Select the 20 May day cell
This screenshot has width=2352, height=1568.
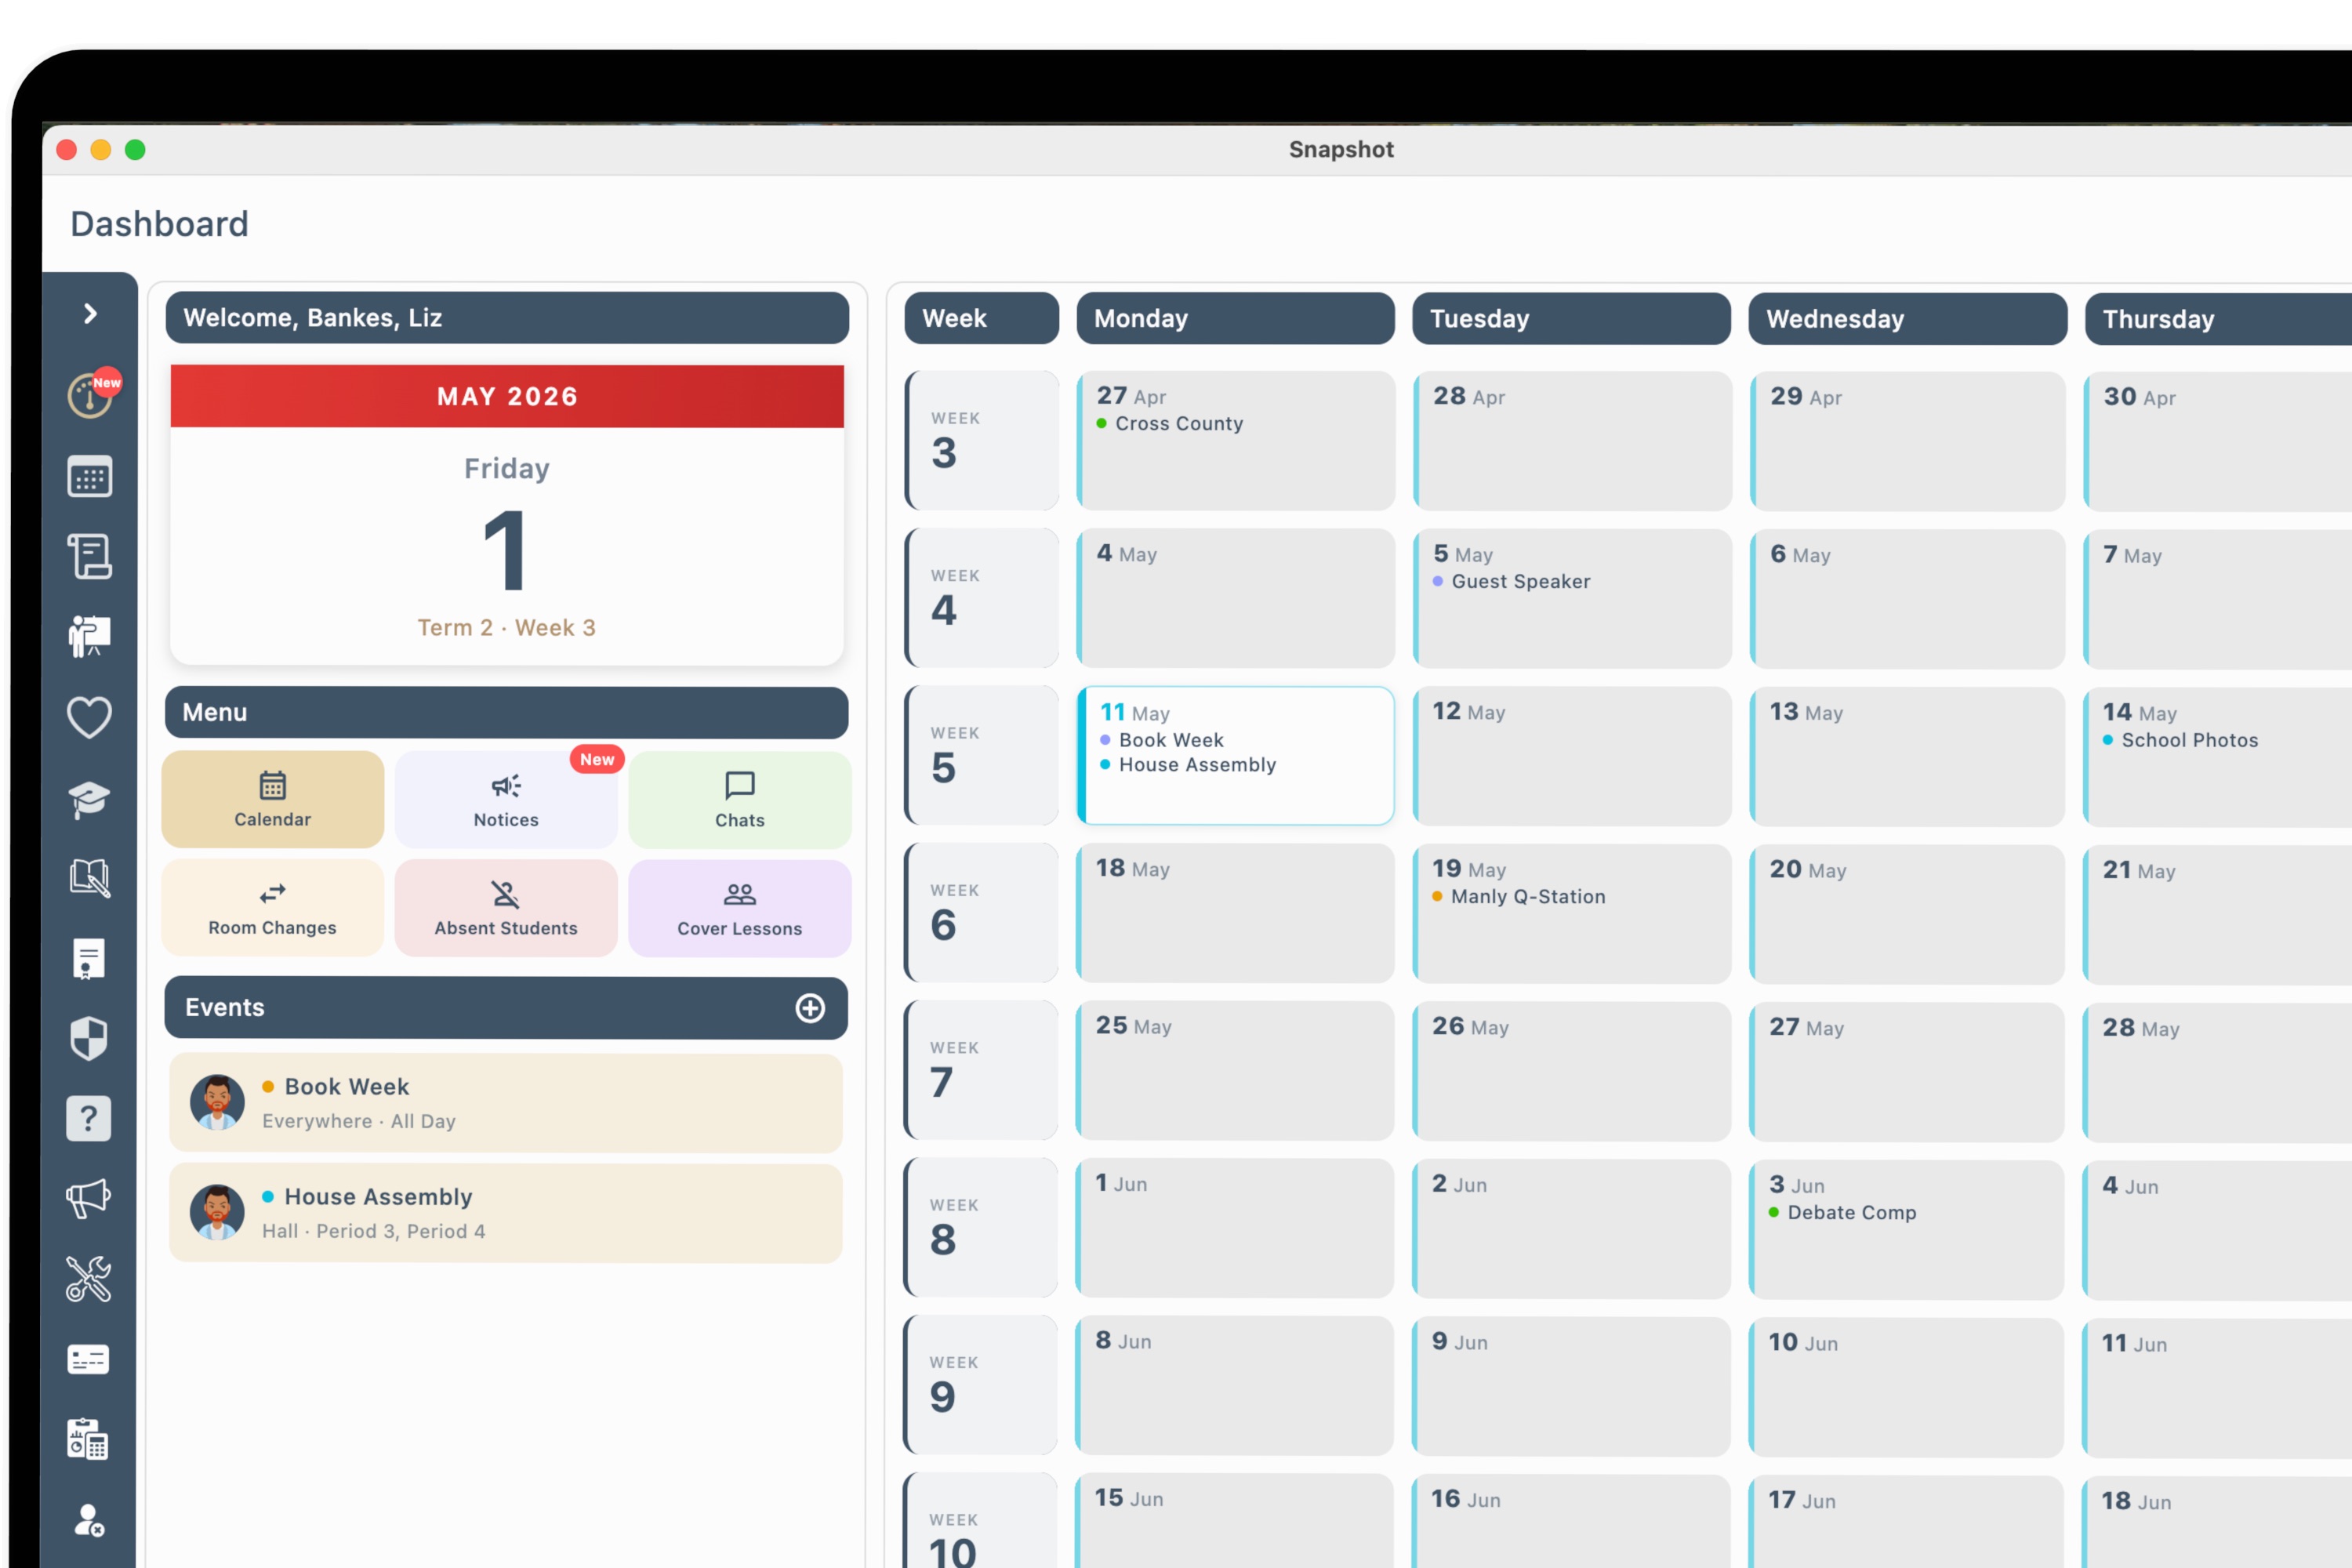[x=1908, y=913]
